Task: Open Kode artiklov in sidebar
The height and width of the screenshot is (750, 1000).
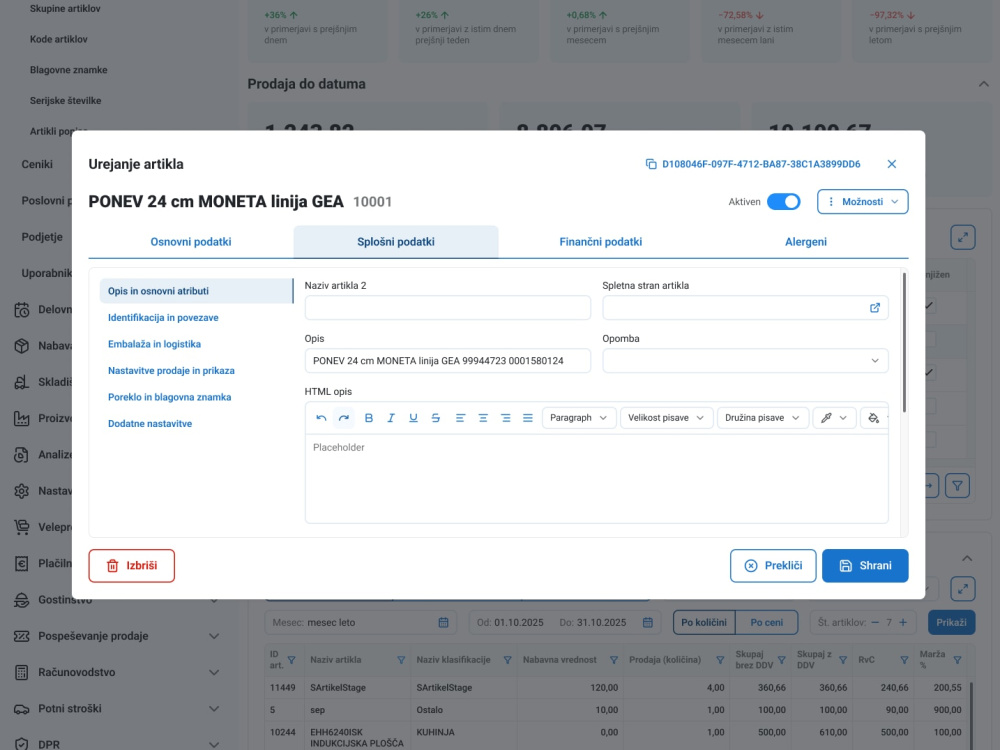Action: click(x=59, y=39)
